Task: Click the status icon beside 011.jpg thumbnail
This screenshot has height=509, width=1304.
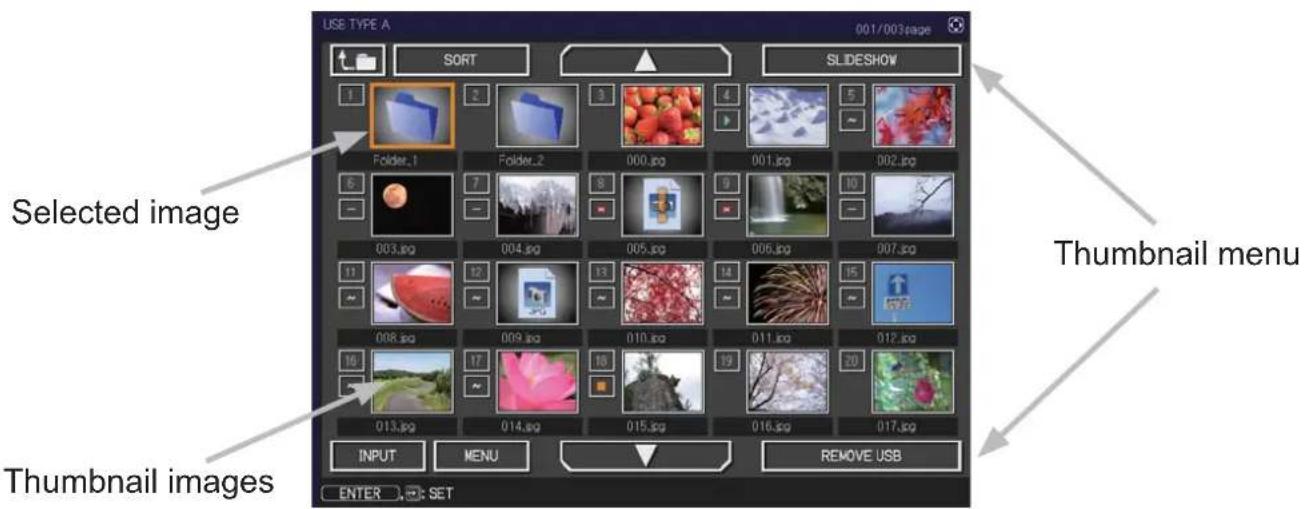Action: [x=729, y=297]
